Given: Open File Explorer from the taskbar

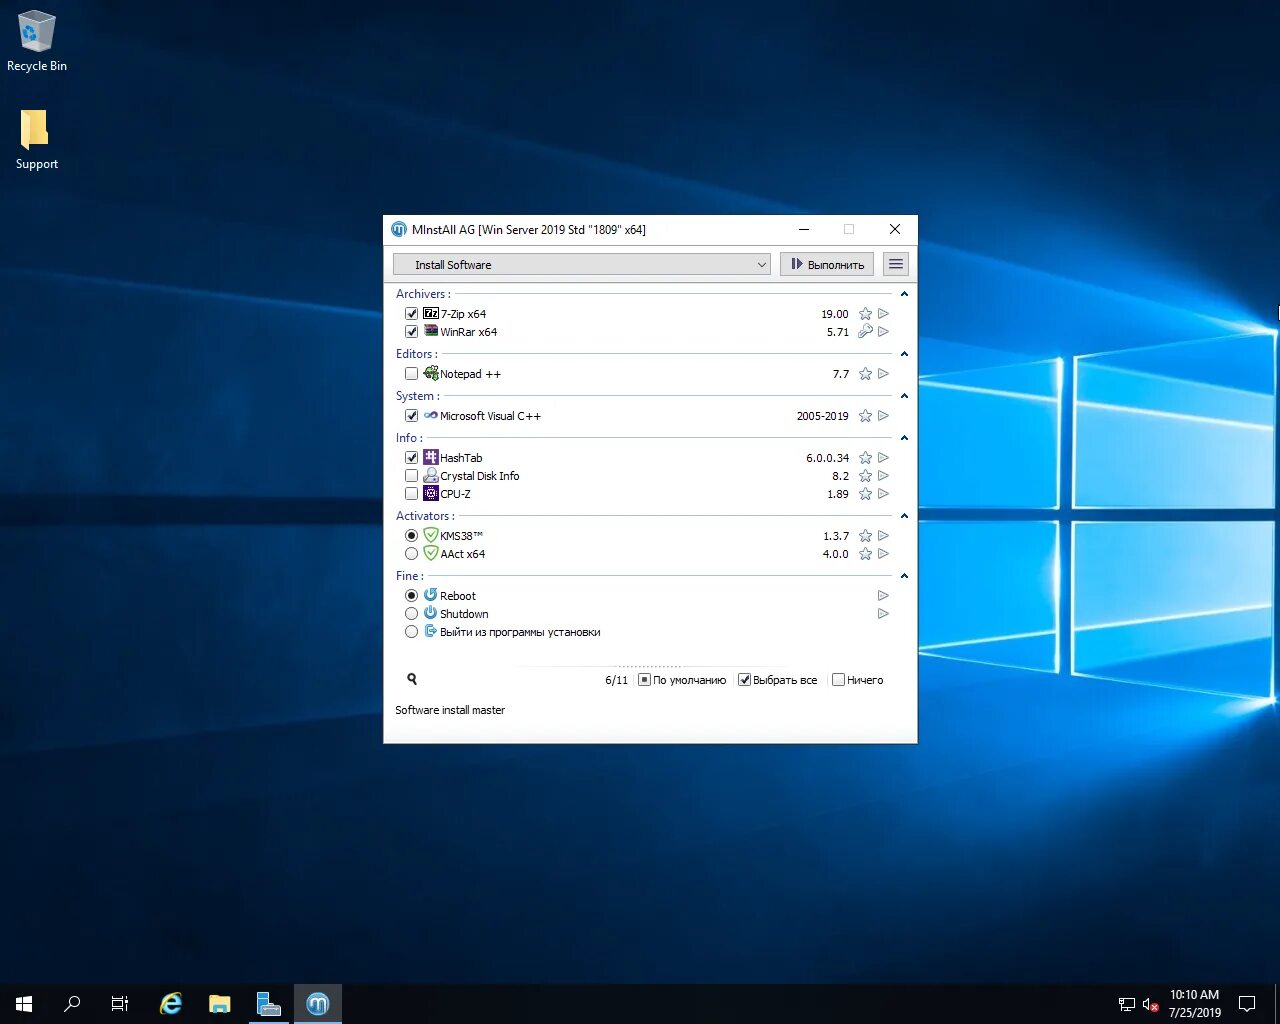Looking at the screenshot, I should [x=219, y=1004].
